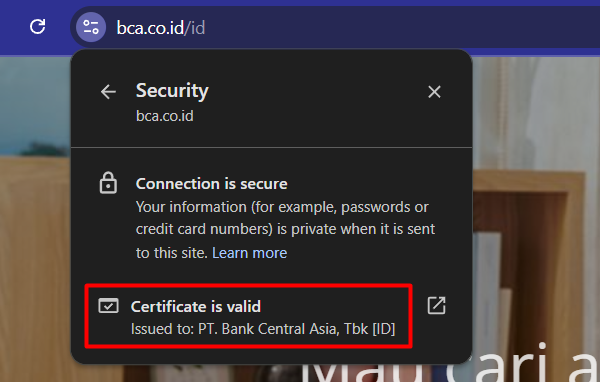
Task: Click the /id path portion of URL
Action: coord(195,28)
